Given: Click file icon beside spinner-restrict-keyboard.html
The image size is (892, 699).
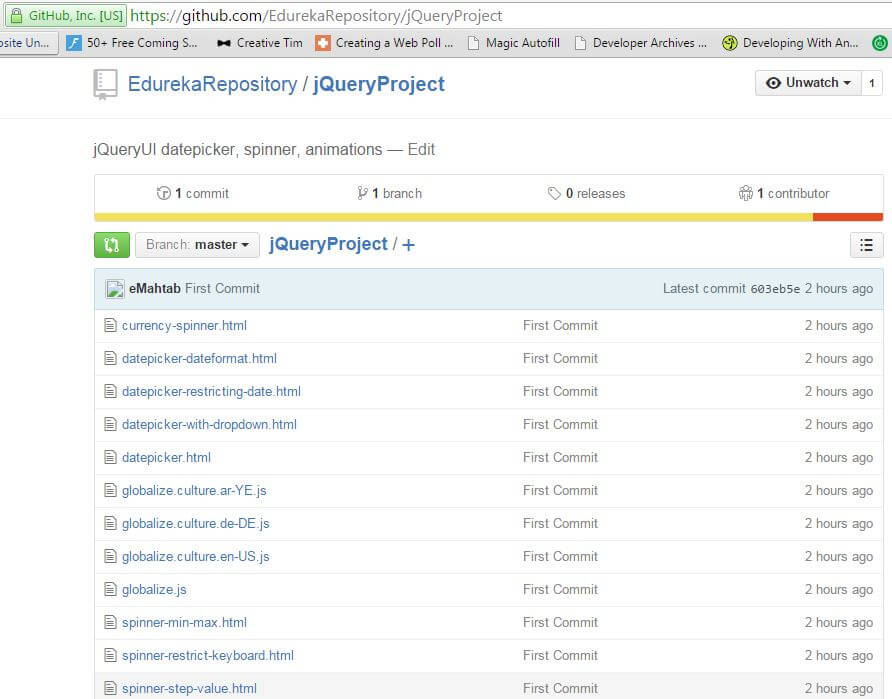Looking at the screenshot, I should tap(110, 655).
